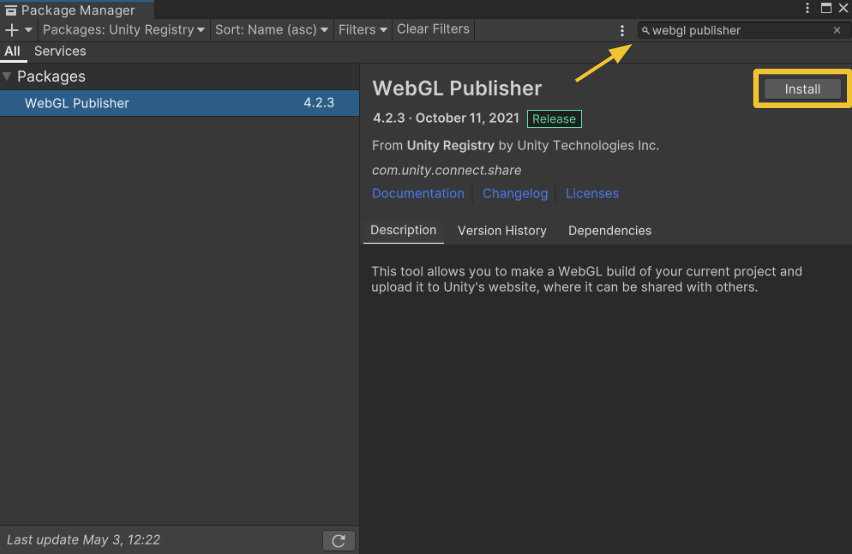Select the WebGL Publisher package row
This screenshot has width=852, height=554.
pyautogui.click(x=179, y=103)
